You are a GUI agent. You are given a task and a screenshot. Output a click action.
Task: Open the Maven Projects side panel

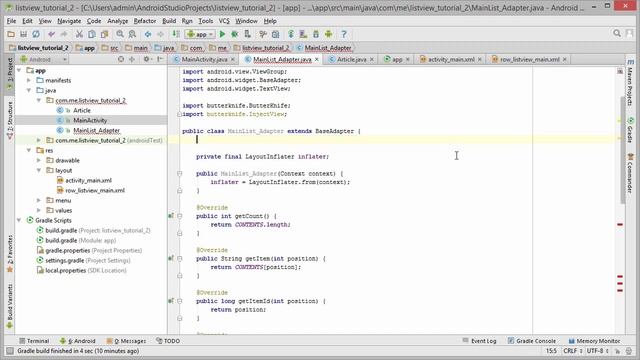tap(630, 83)
